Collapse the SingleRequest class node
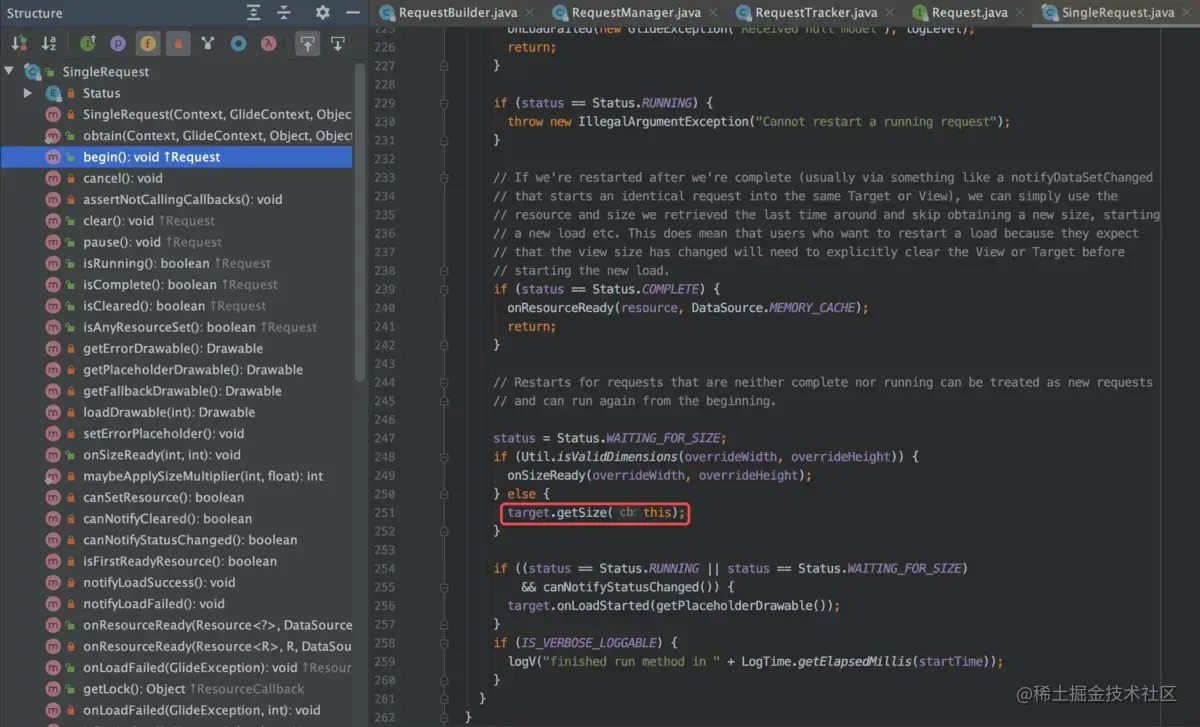 point(10,72)
